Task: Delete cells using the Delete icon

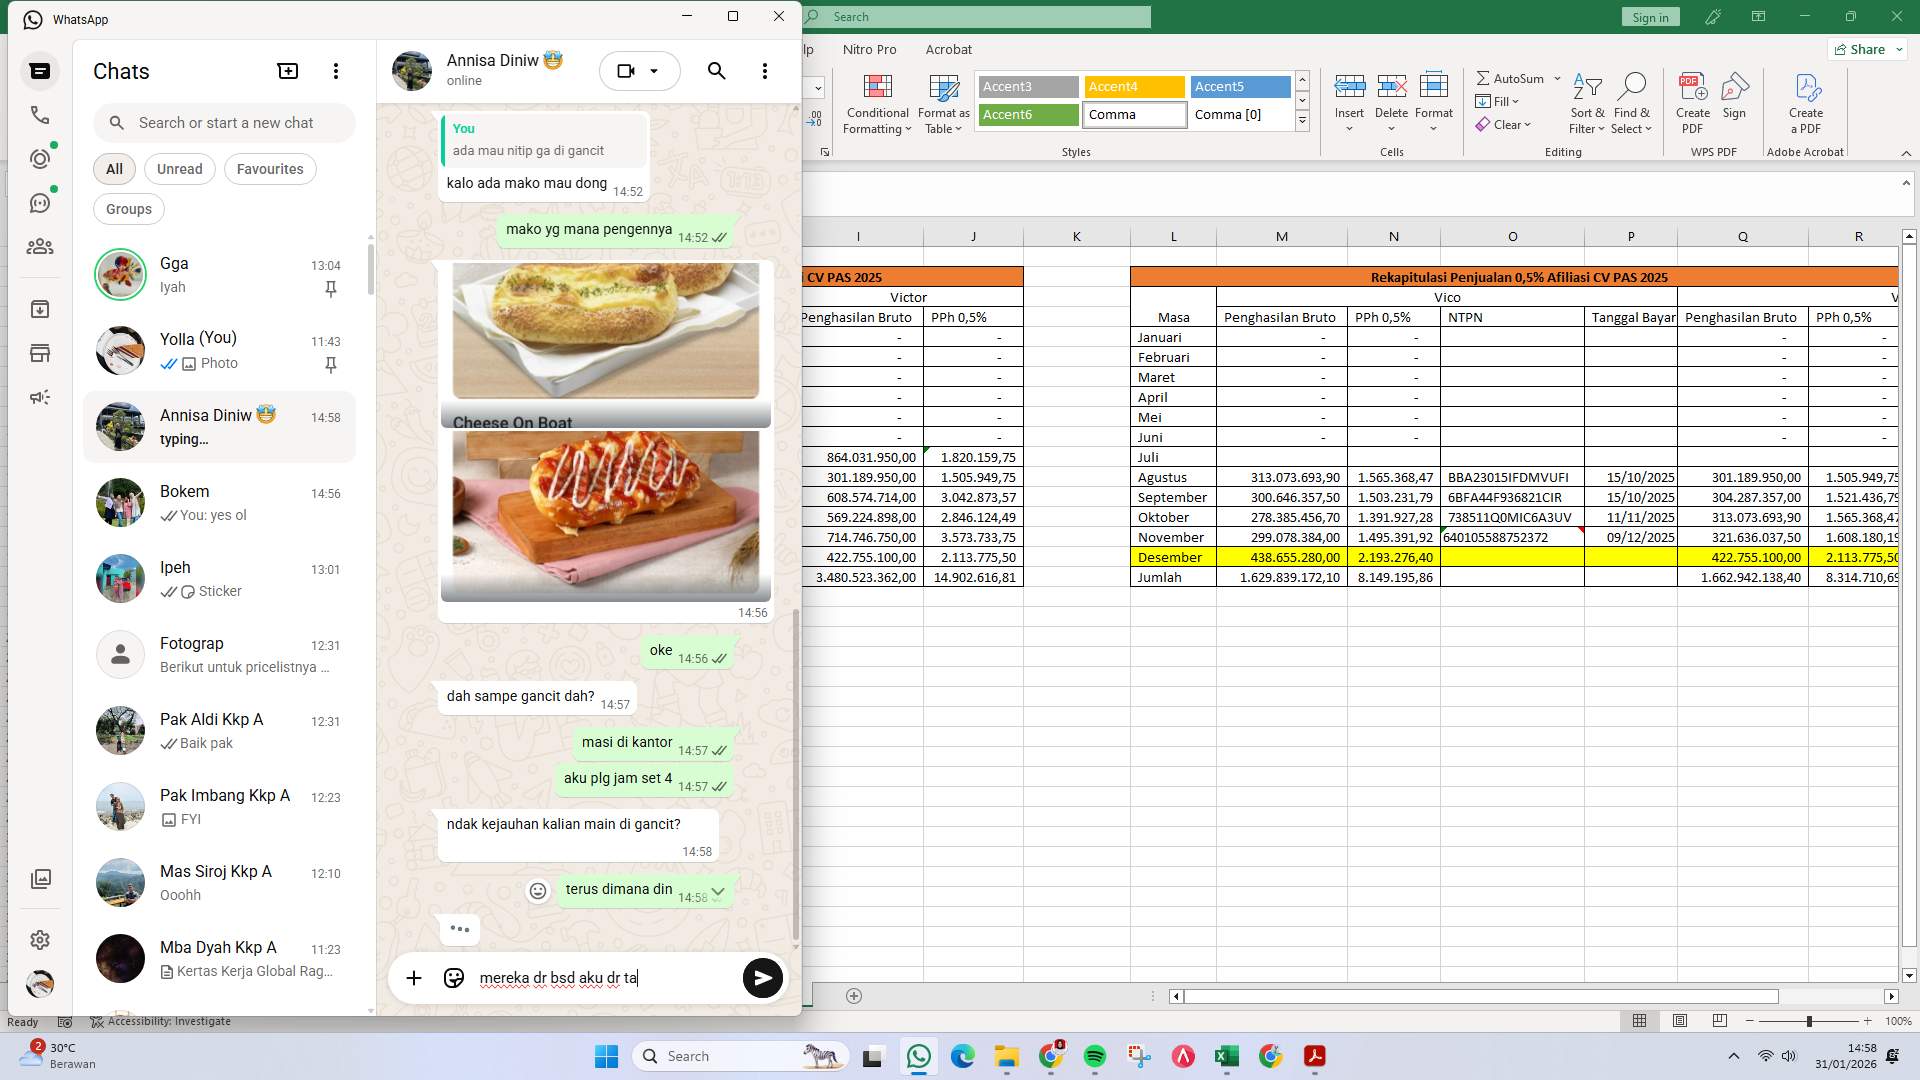Action: (x=1391, y=95)
